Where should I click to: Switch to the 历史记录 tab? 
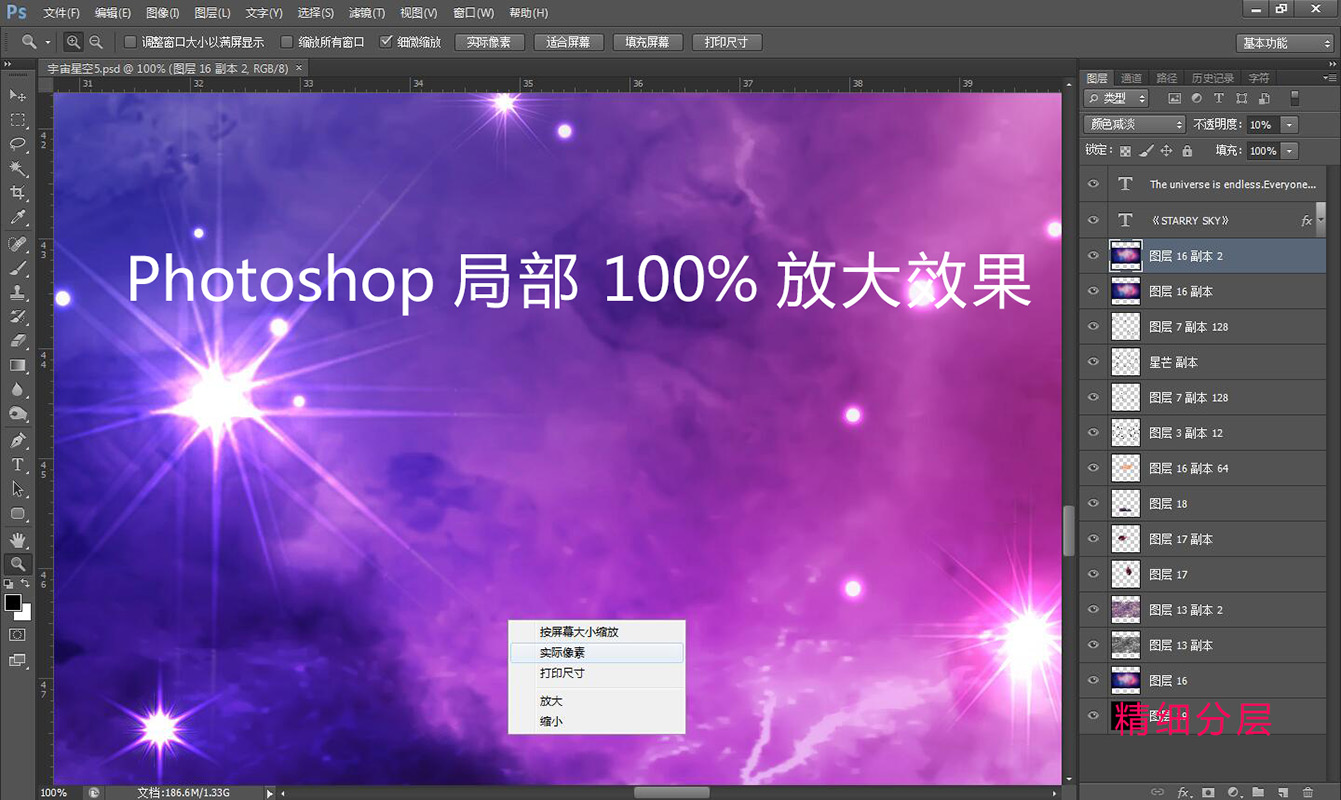pyautogui.click(x=1212, y=78)
